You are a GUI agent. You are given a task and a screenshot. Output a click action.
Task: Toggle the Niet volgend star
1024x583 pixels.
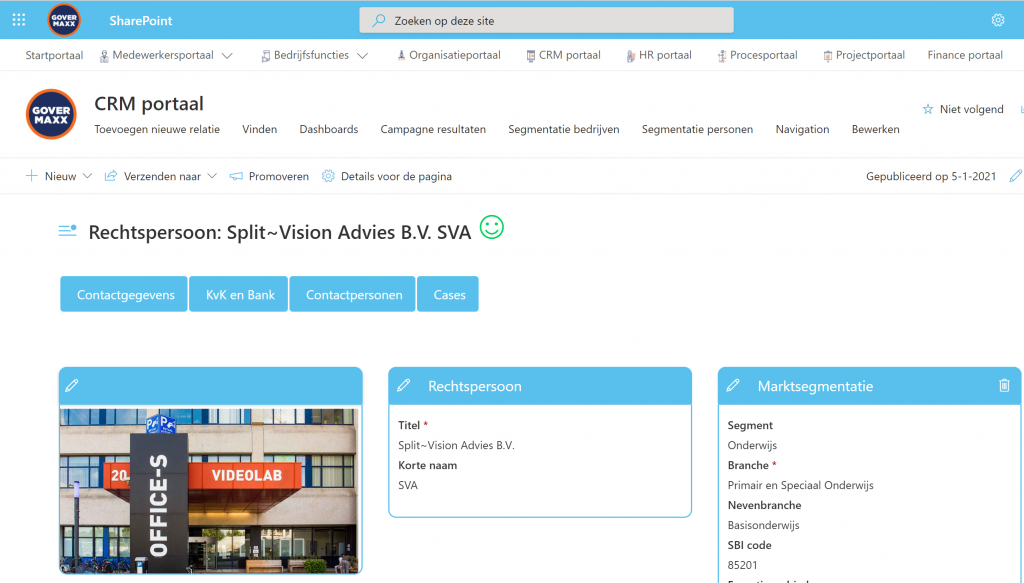927,109
